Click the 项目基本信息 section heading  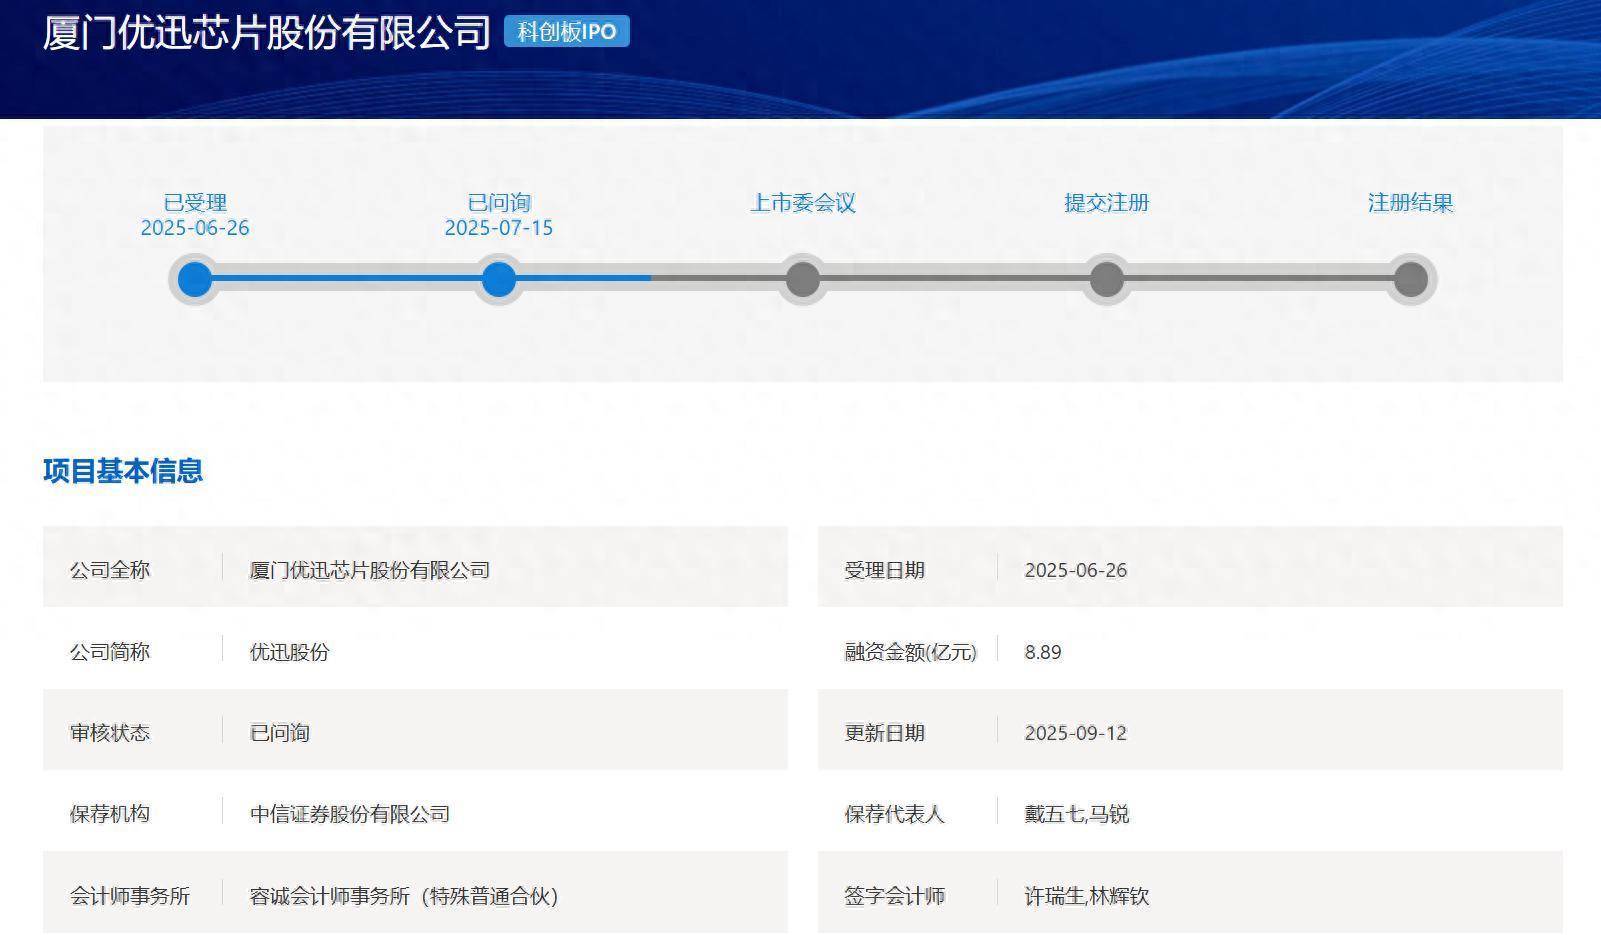[123, 471]
